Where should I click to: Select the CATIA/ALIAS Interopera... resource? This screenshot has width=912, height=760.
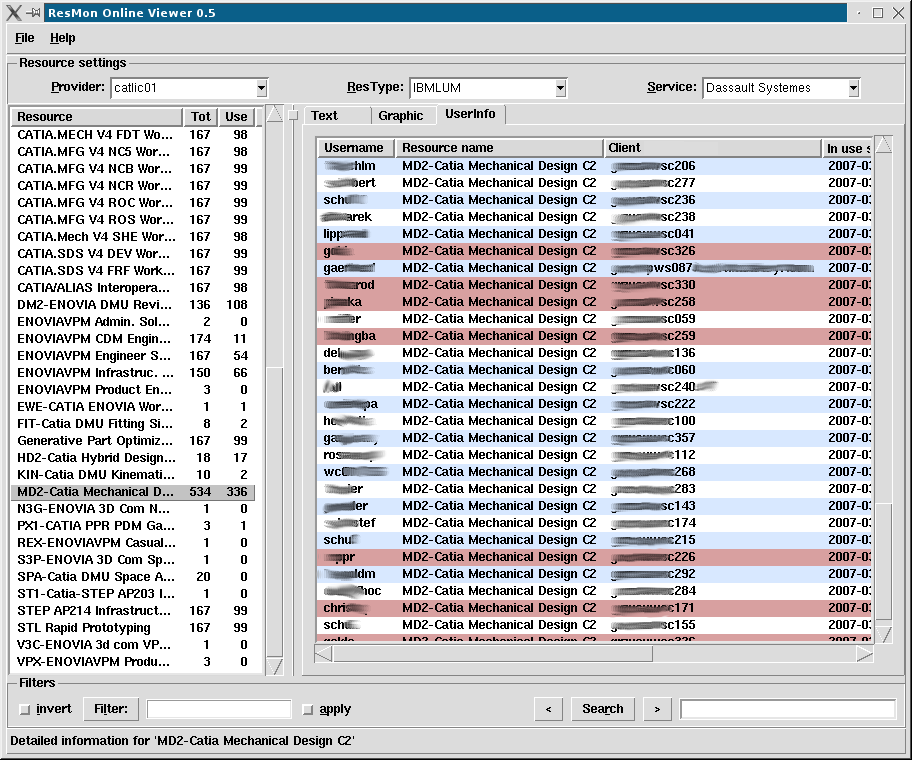click(x=133, y=288)
